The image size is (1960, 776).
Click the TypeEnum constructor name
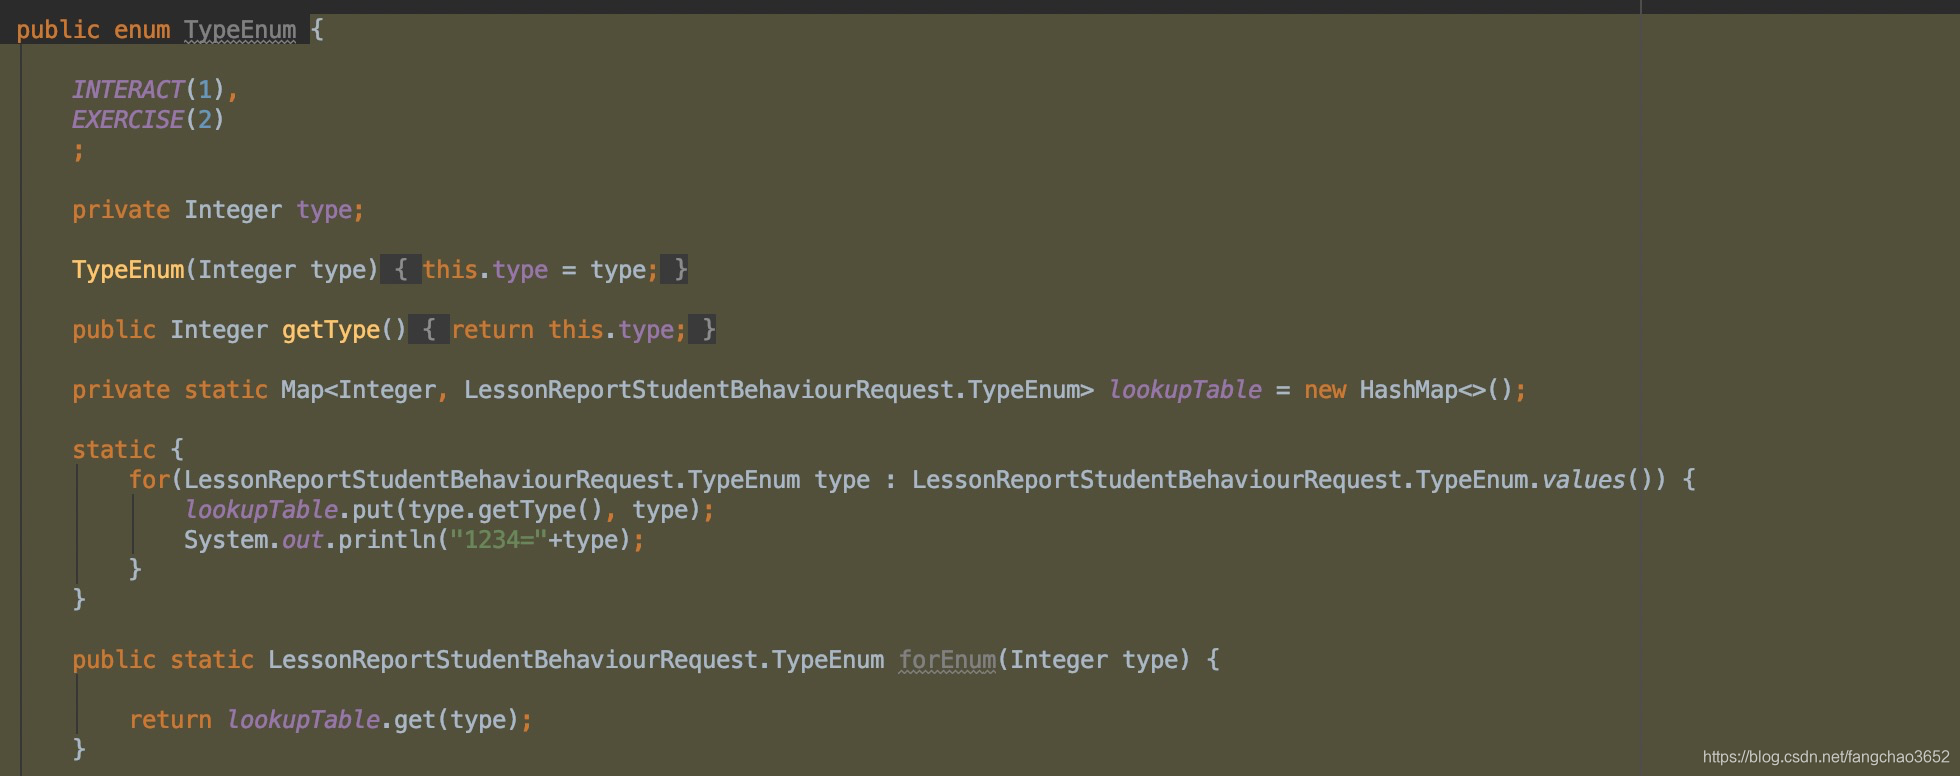(x=128, y=270)
